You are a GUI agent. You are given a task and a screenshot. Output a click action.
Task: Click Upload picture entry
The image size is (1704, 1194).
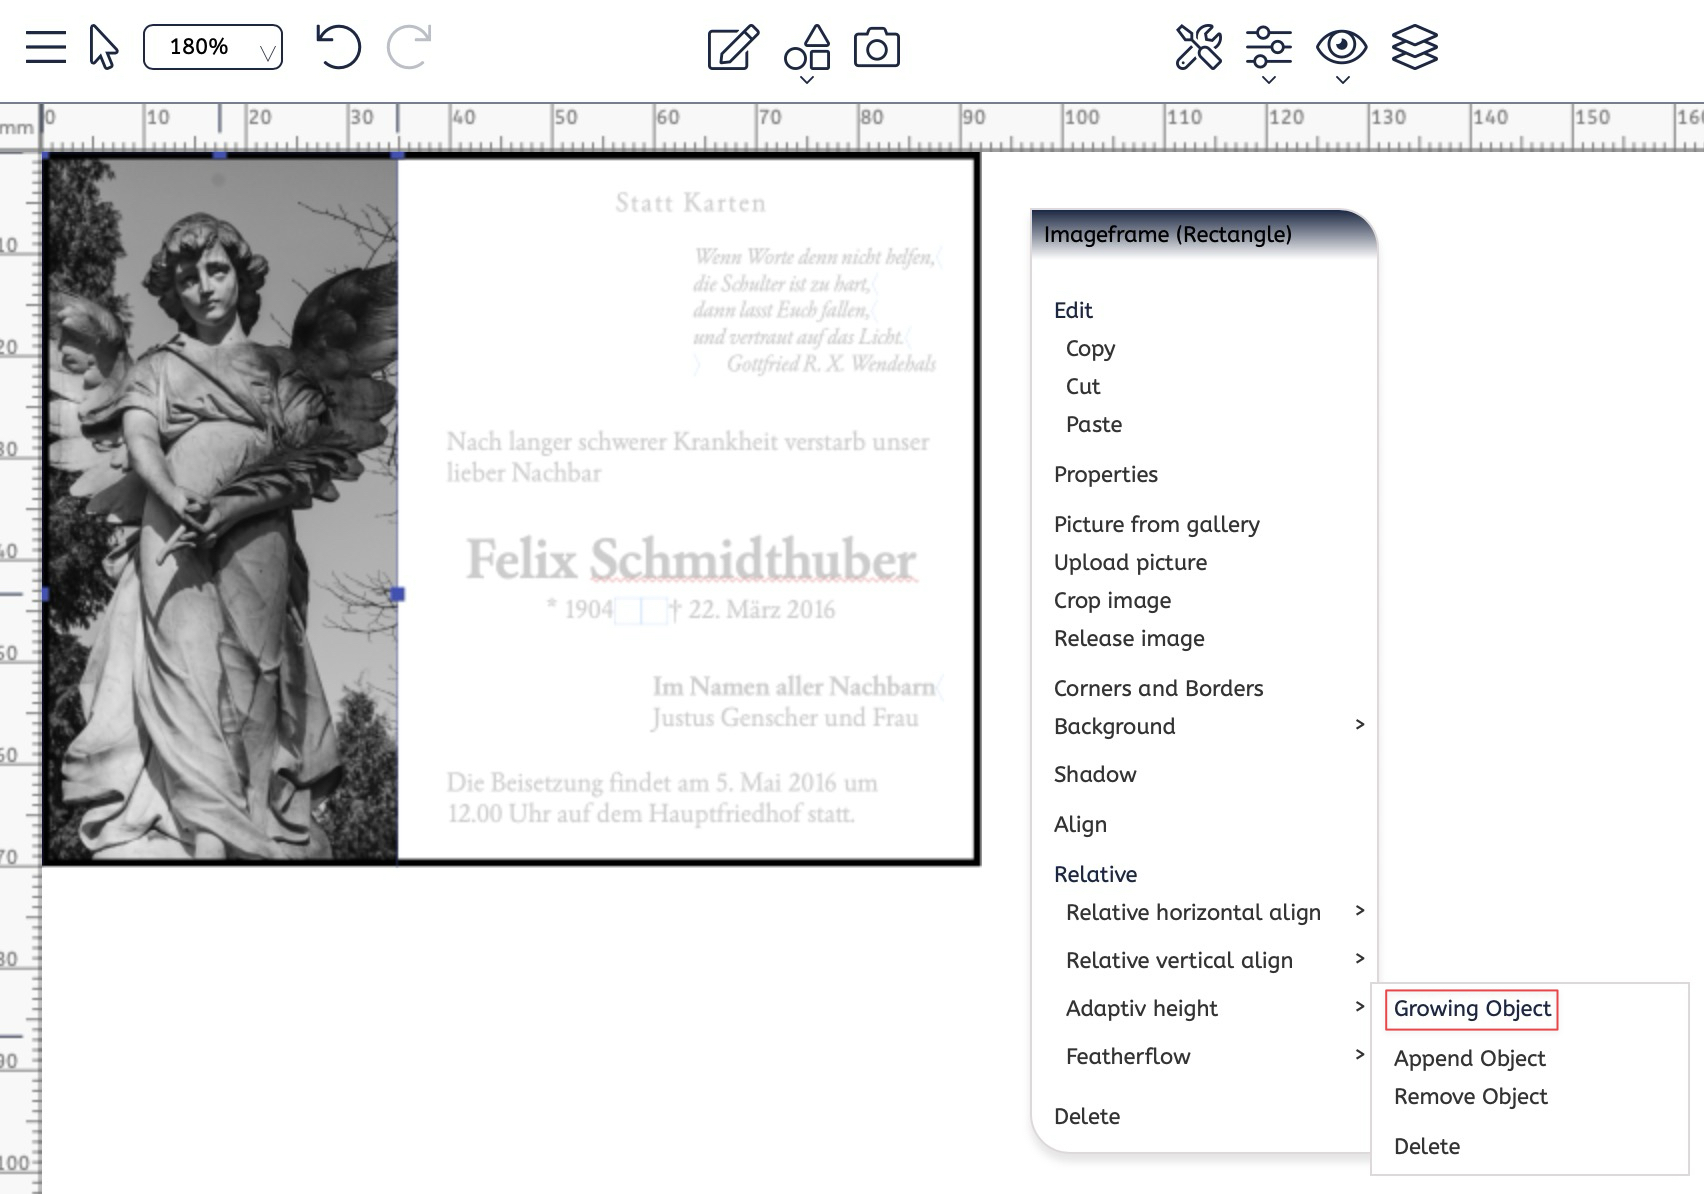click(1130, 562)
